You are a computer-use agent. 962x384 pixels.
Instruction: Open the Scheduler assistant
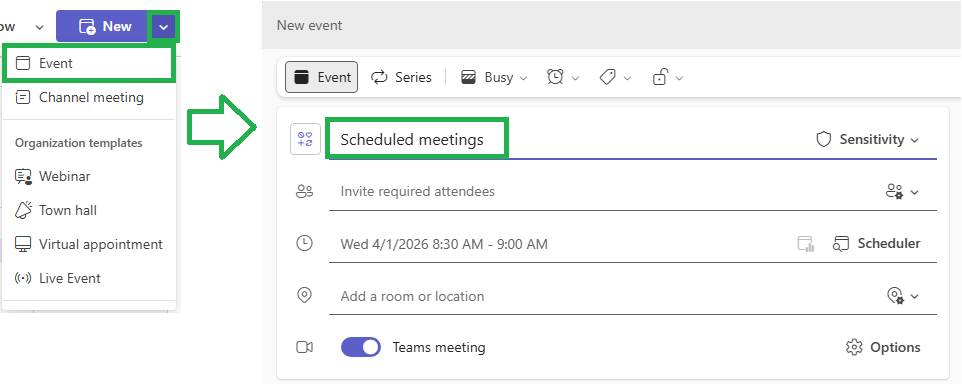876,244
